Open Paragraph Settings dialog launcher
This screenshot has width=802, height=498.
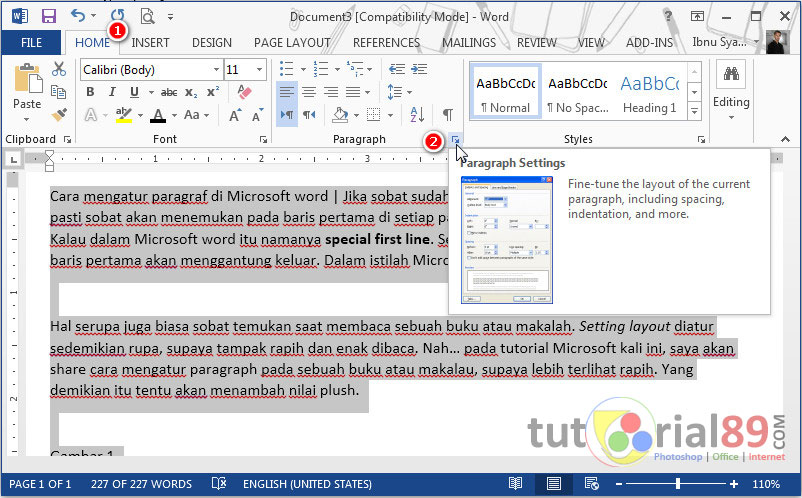455,139
